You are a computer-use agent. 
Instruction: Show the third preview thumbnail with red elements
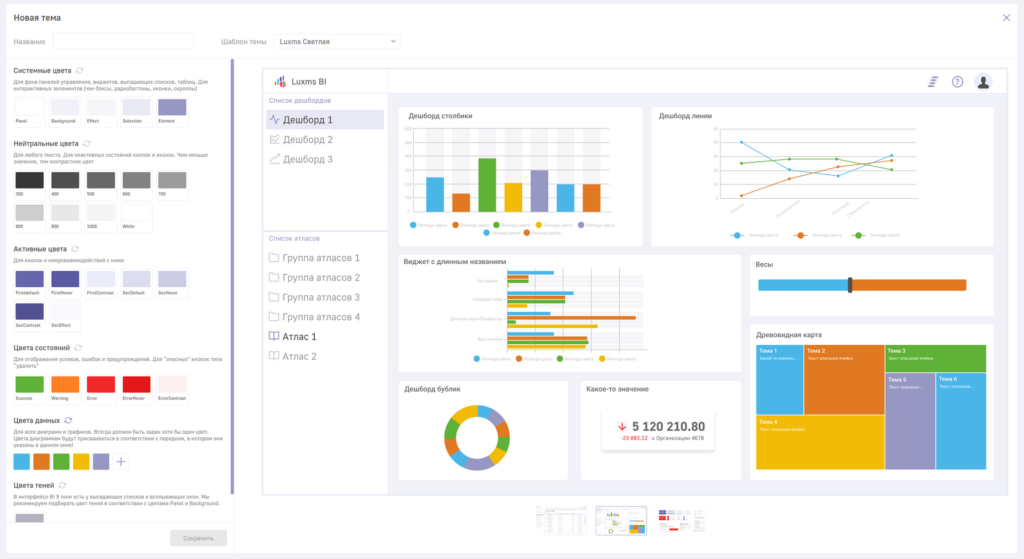click(x=681, y=520)
